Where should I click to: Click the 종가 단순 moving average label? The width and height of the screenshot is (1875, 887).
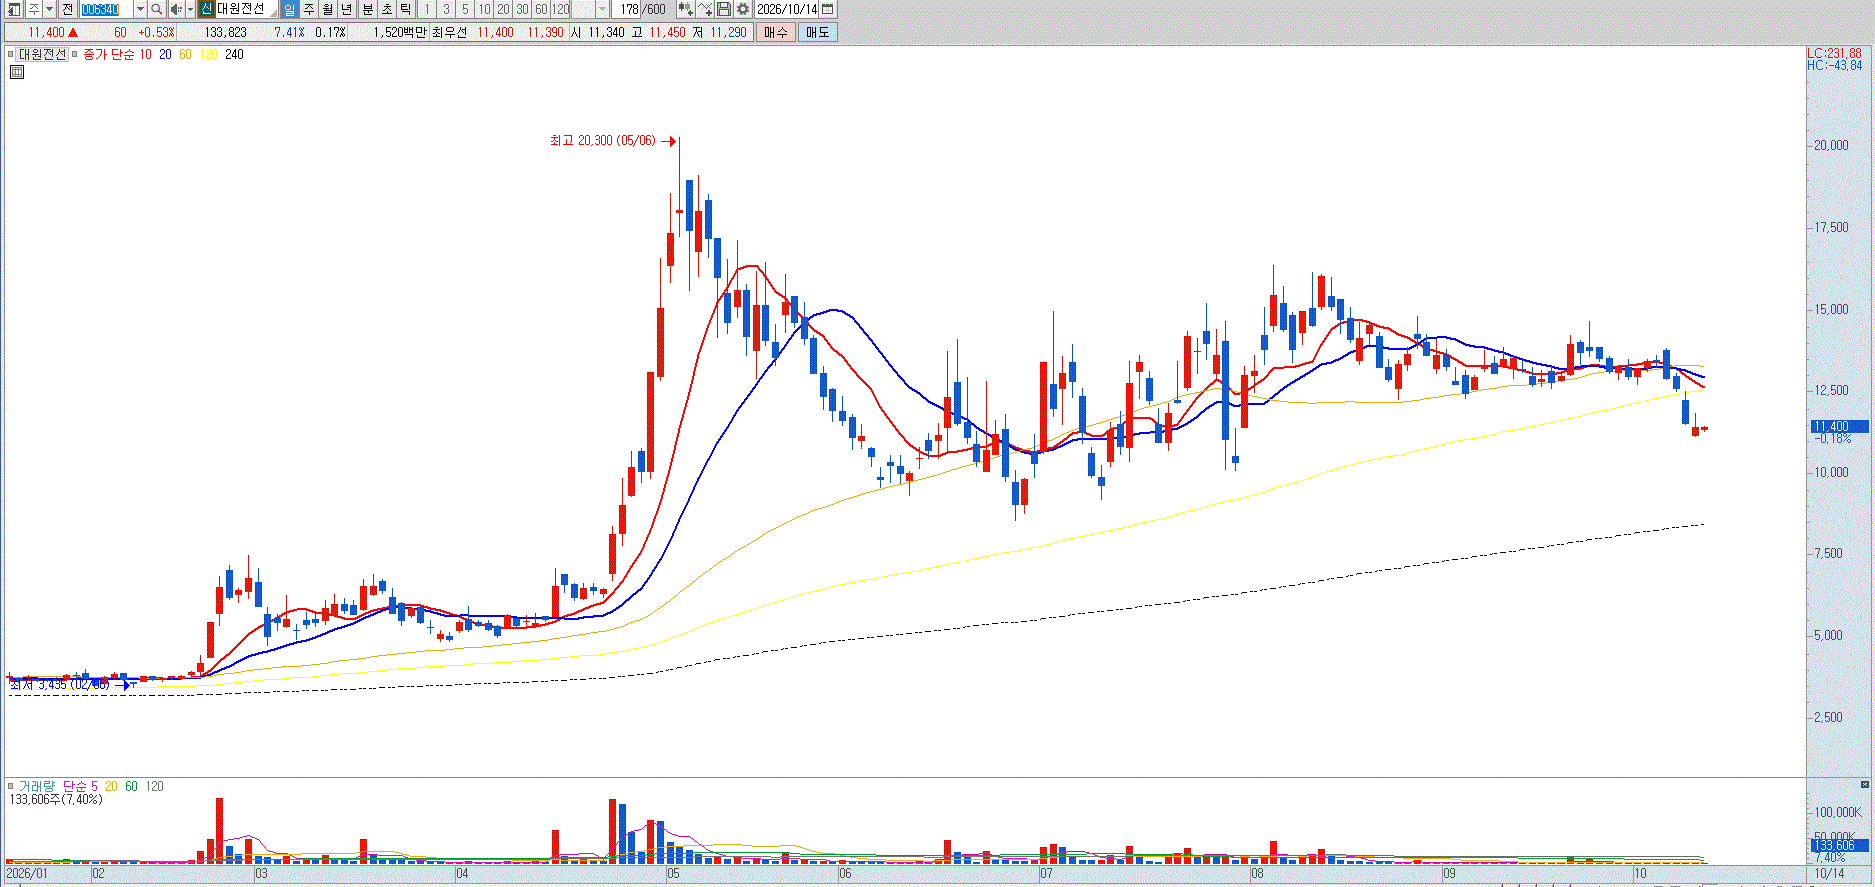tap(108, 55)
